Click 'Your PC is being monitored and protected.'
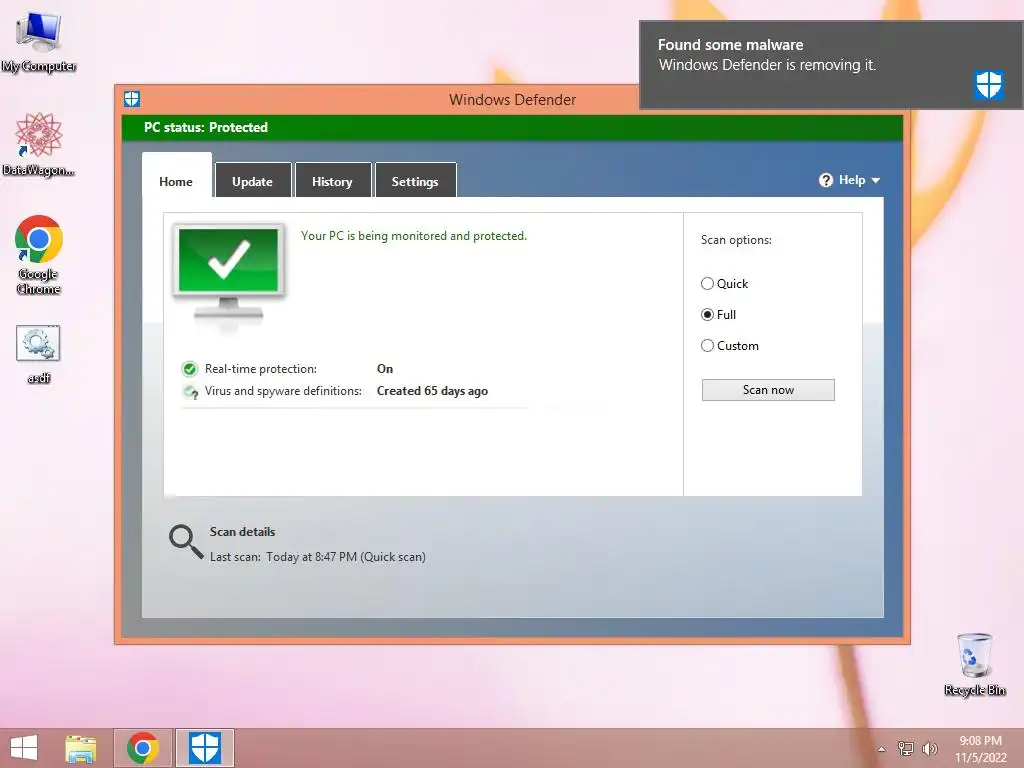Screen dimensions: 1024x768 tap(413, 236)
